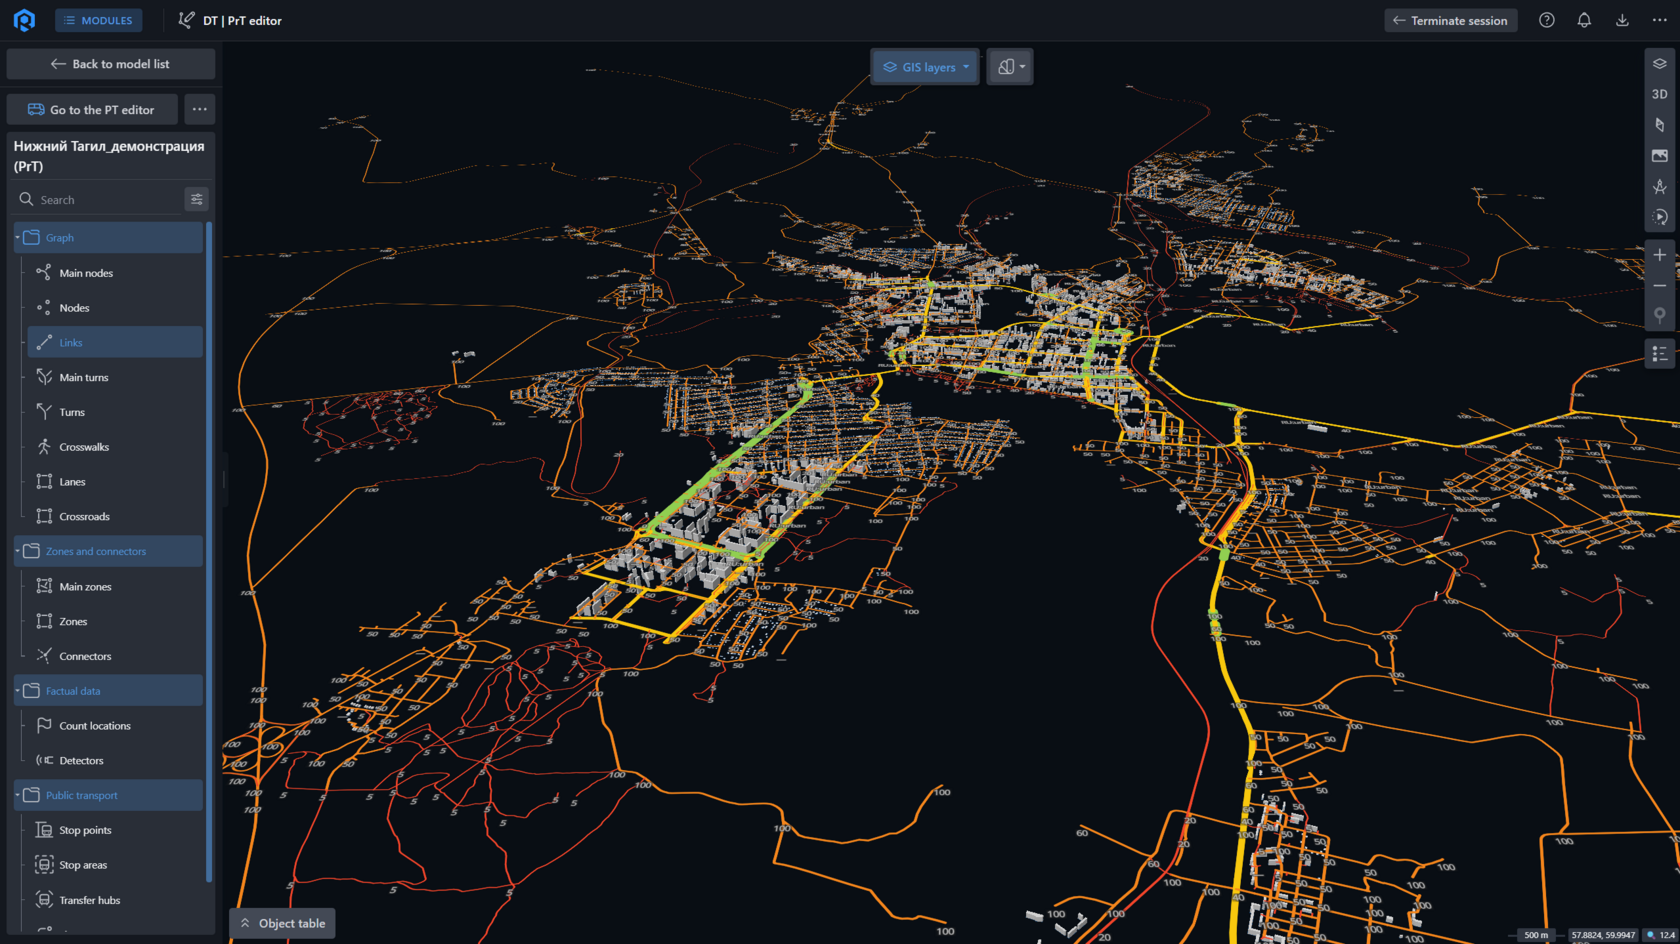The height and width of the screenshot is (944, 1680).
Task: Click the Stop points icon
Action: 44,830
